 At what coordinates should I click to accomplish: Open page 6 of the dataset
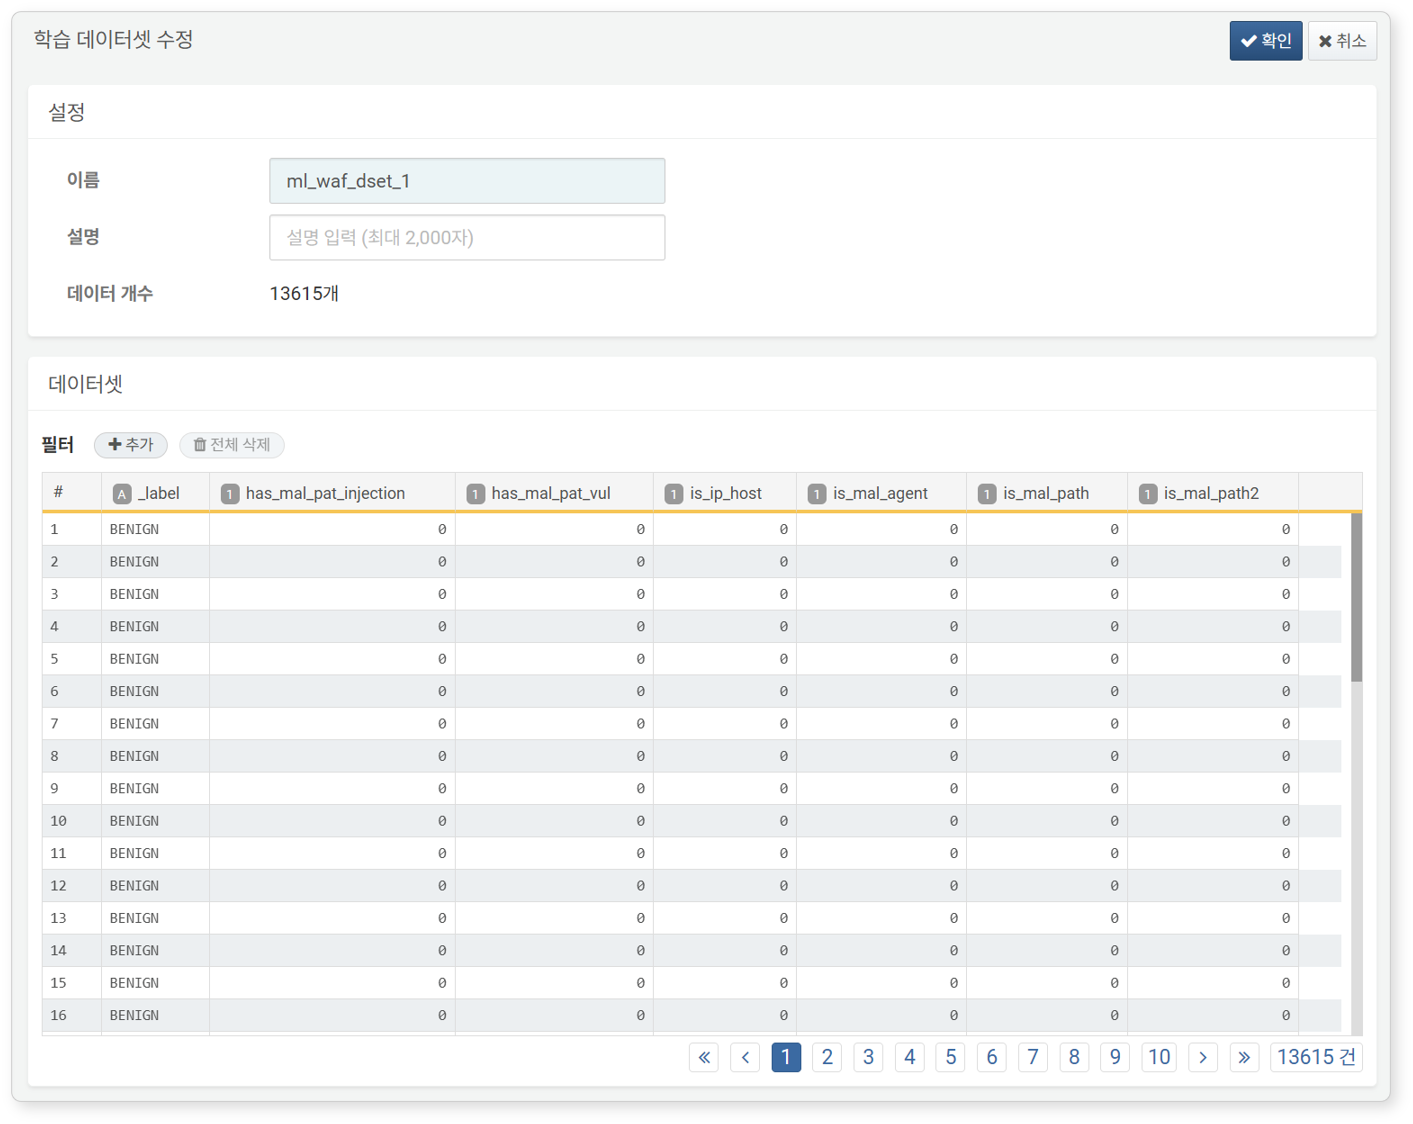(992, 1057)
